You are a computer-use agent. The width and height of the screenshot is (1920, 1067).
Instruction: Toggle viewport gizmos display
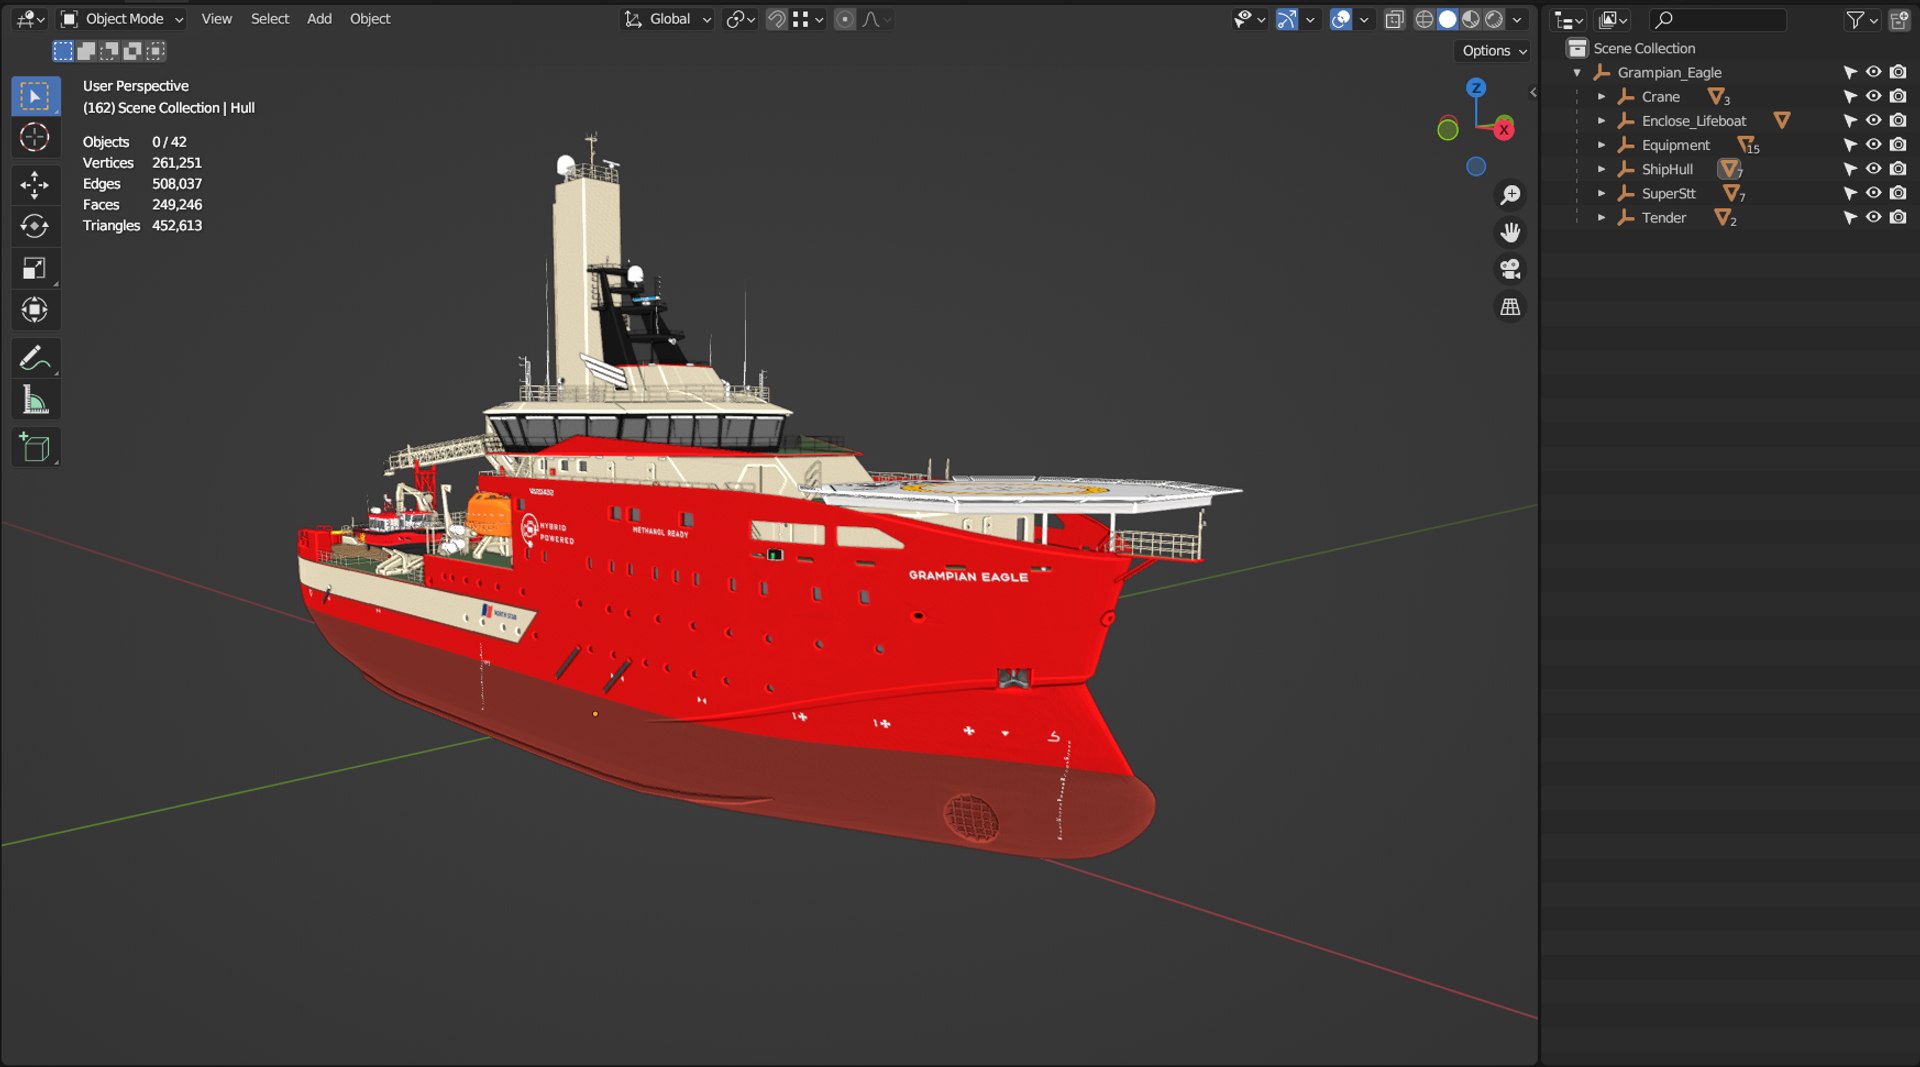coord(1287,19)
